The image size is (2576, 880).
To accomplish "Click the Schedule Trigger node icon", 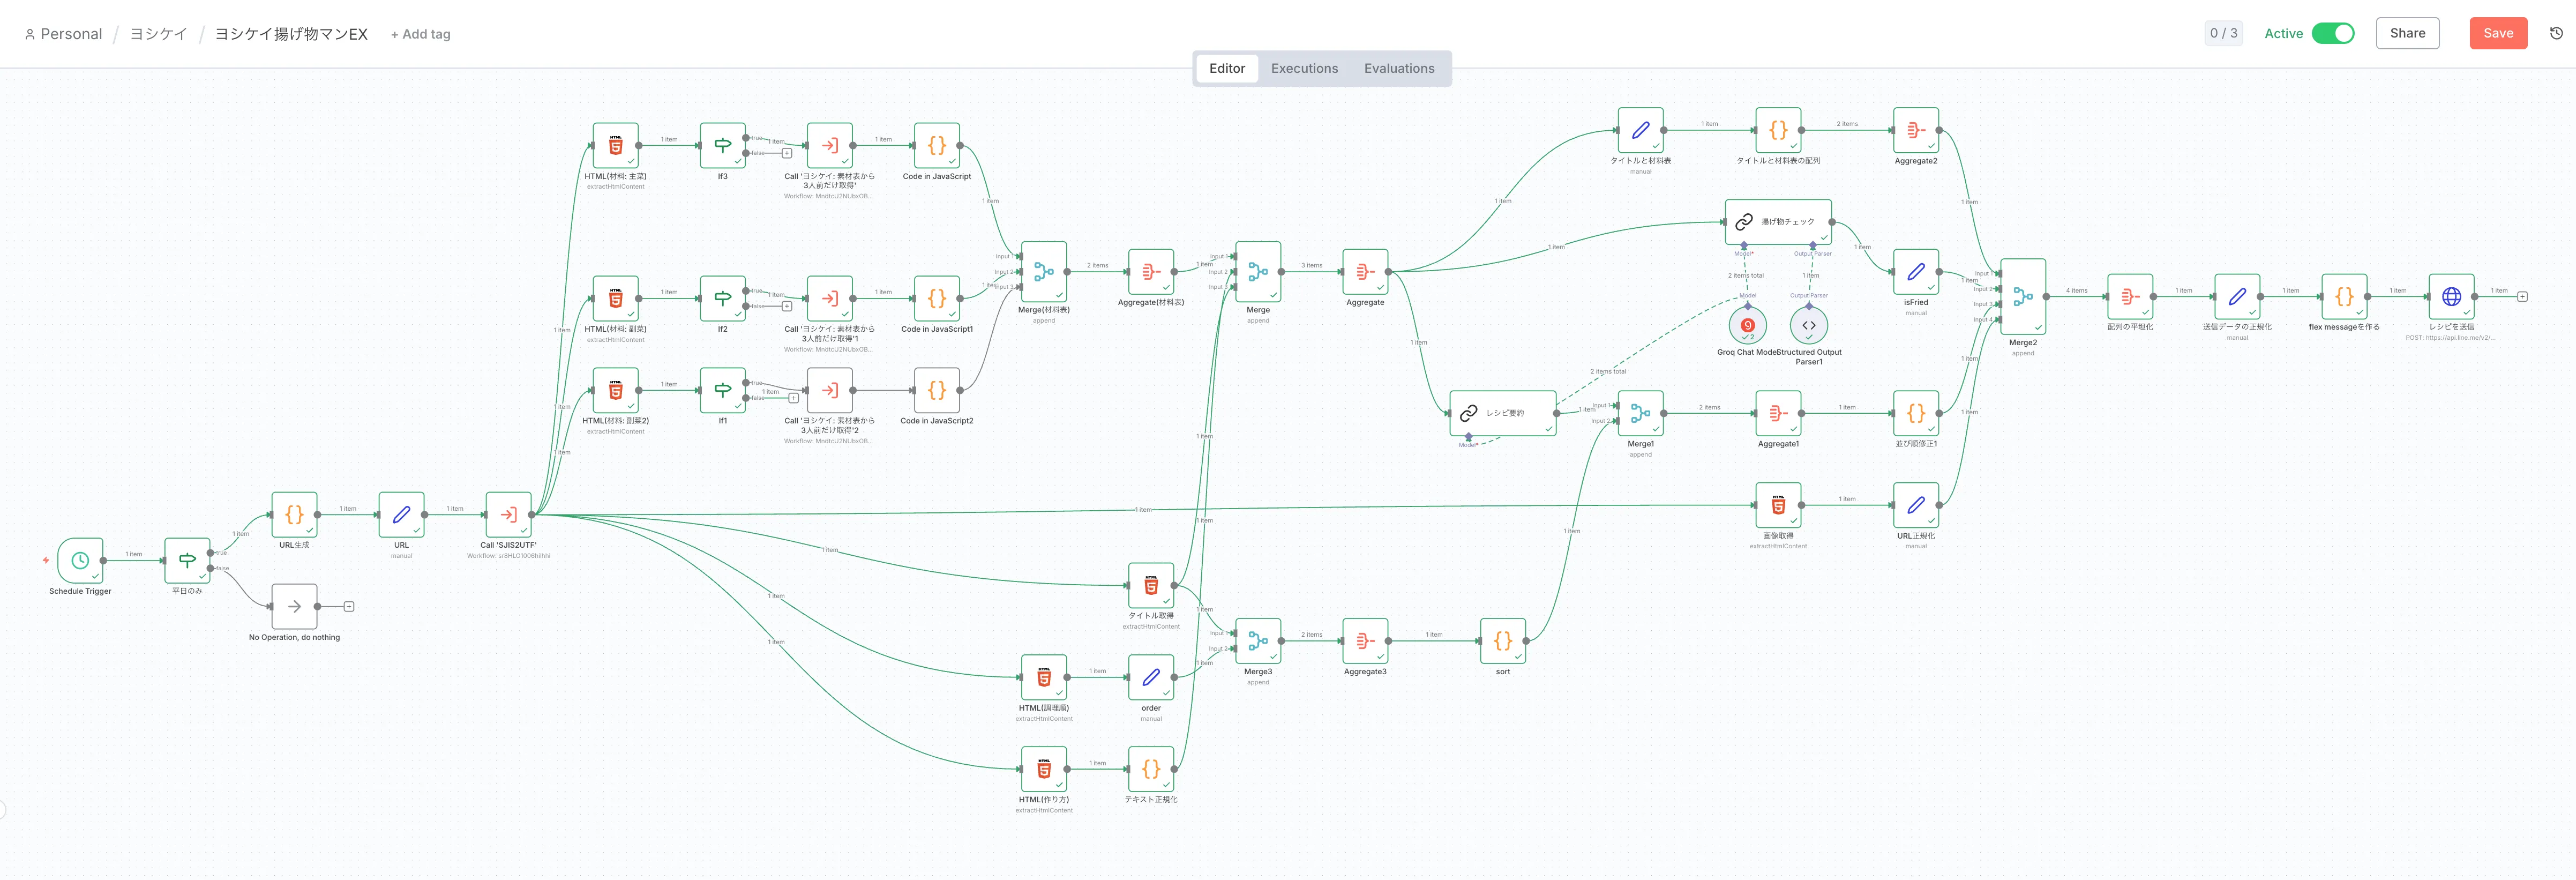I will tap(80, 560).
